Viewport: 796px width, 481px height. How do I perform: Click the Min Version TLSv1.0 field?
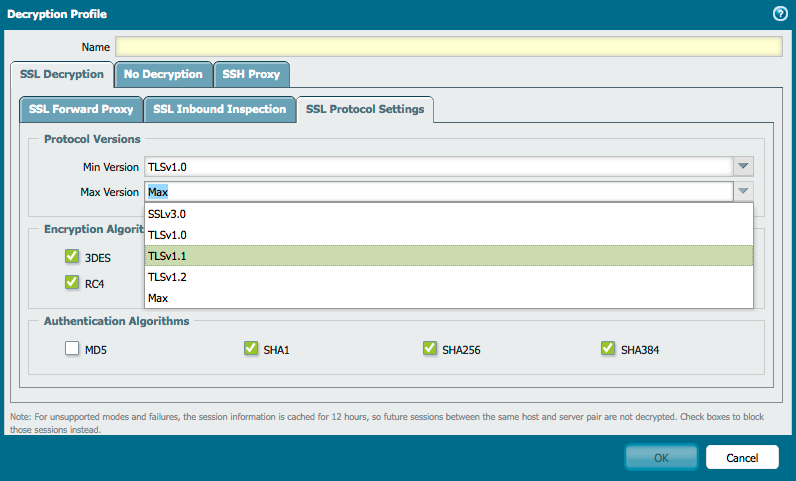[439, 167]
